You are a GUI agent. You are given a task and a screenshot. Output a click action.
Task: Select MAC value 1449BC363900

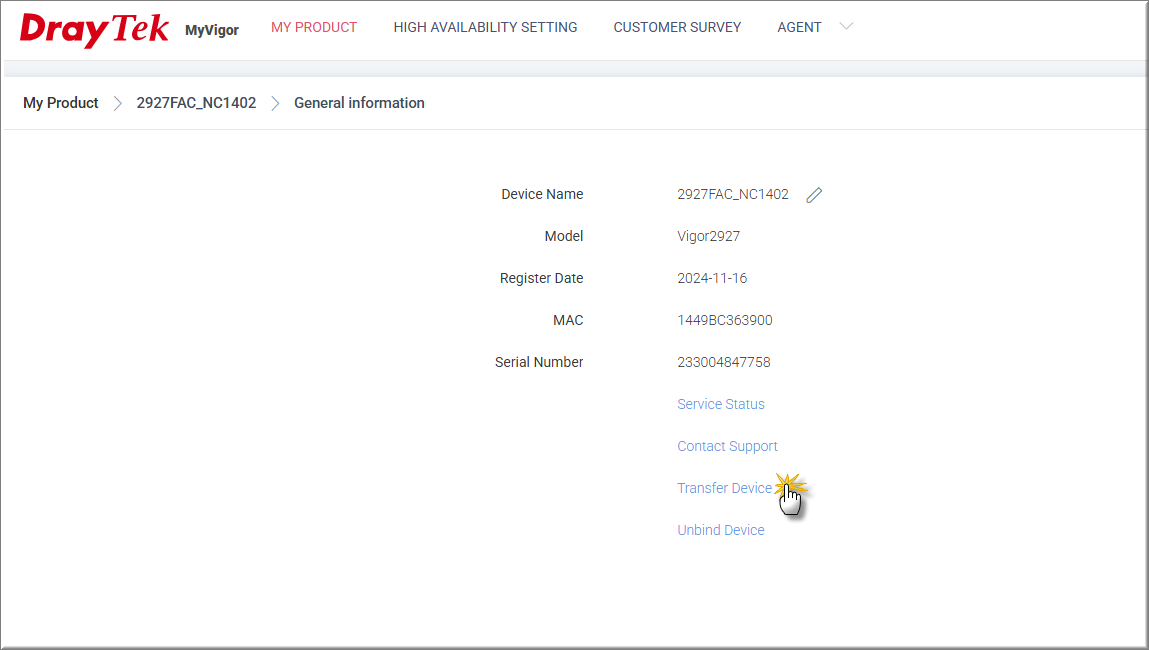coord(725,320)
